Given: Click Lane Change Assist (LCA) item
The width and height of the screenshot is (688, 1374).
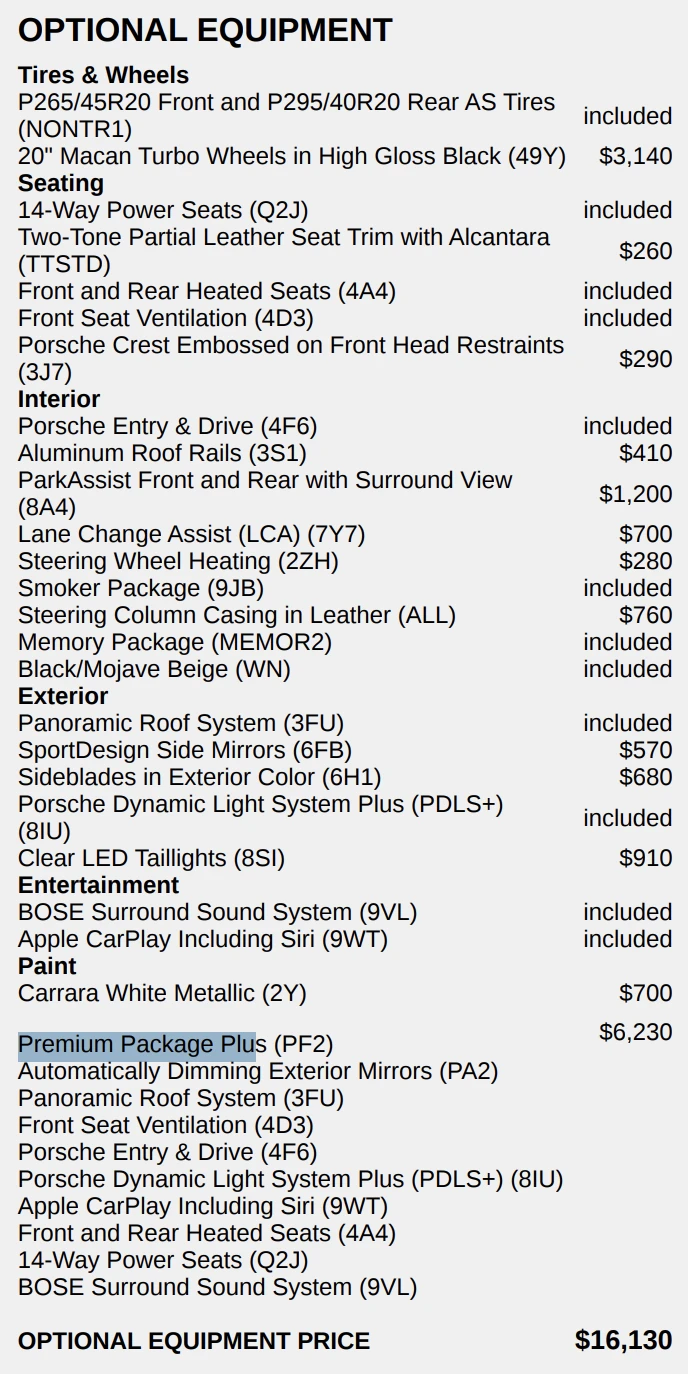Looking at the screenshot, I should pos(192,534).
